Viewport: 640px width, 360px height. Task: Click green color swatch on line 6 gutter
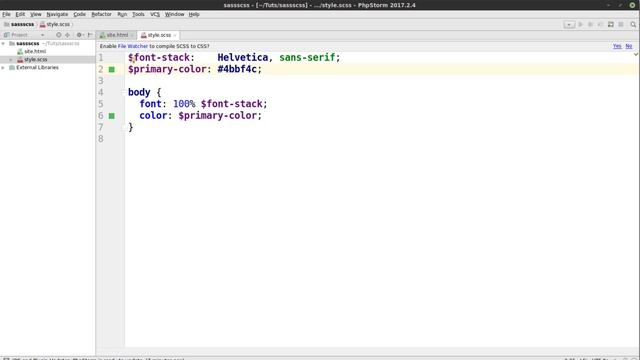(x=111, y=116)
